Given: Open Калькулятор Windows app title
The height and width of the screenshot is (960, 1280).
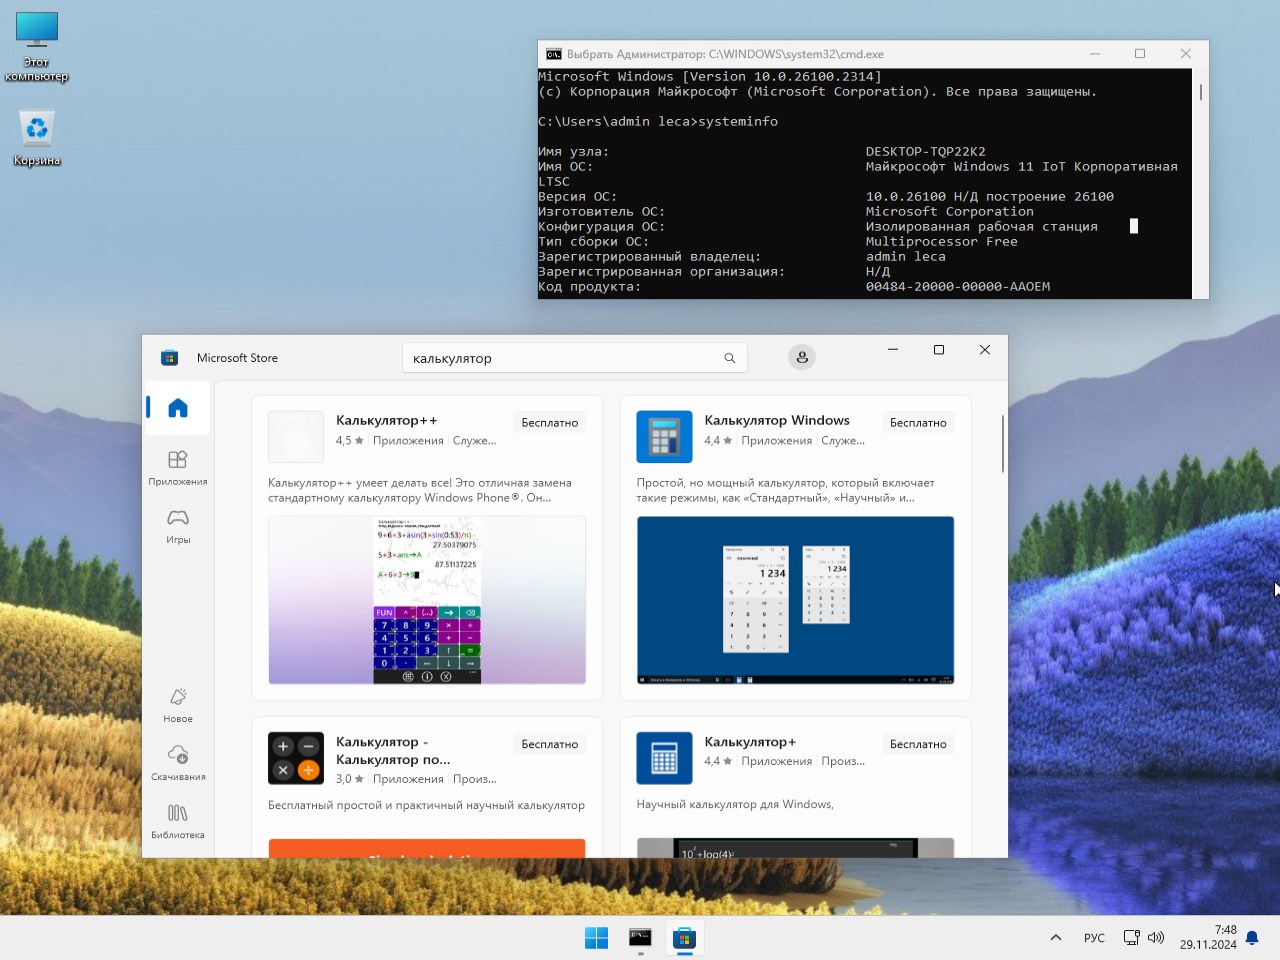Looking at the screenshot, I should click(x=777, y=420).
